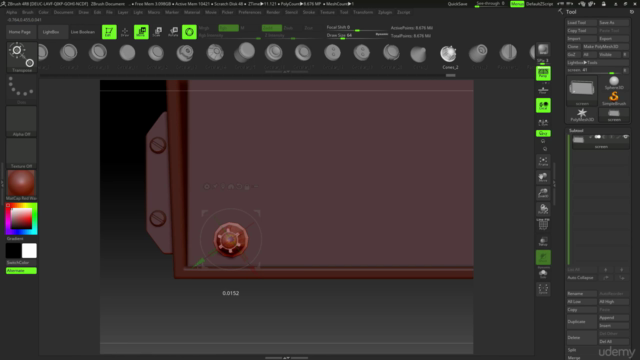
Task: Toggle the screen subtool eye visibility
Action: click(x=625, y=137)
